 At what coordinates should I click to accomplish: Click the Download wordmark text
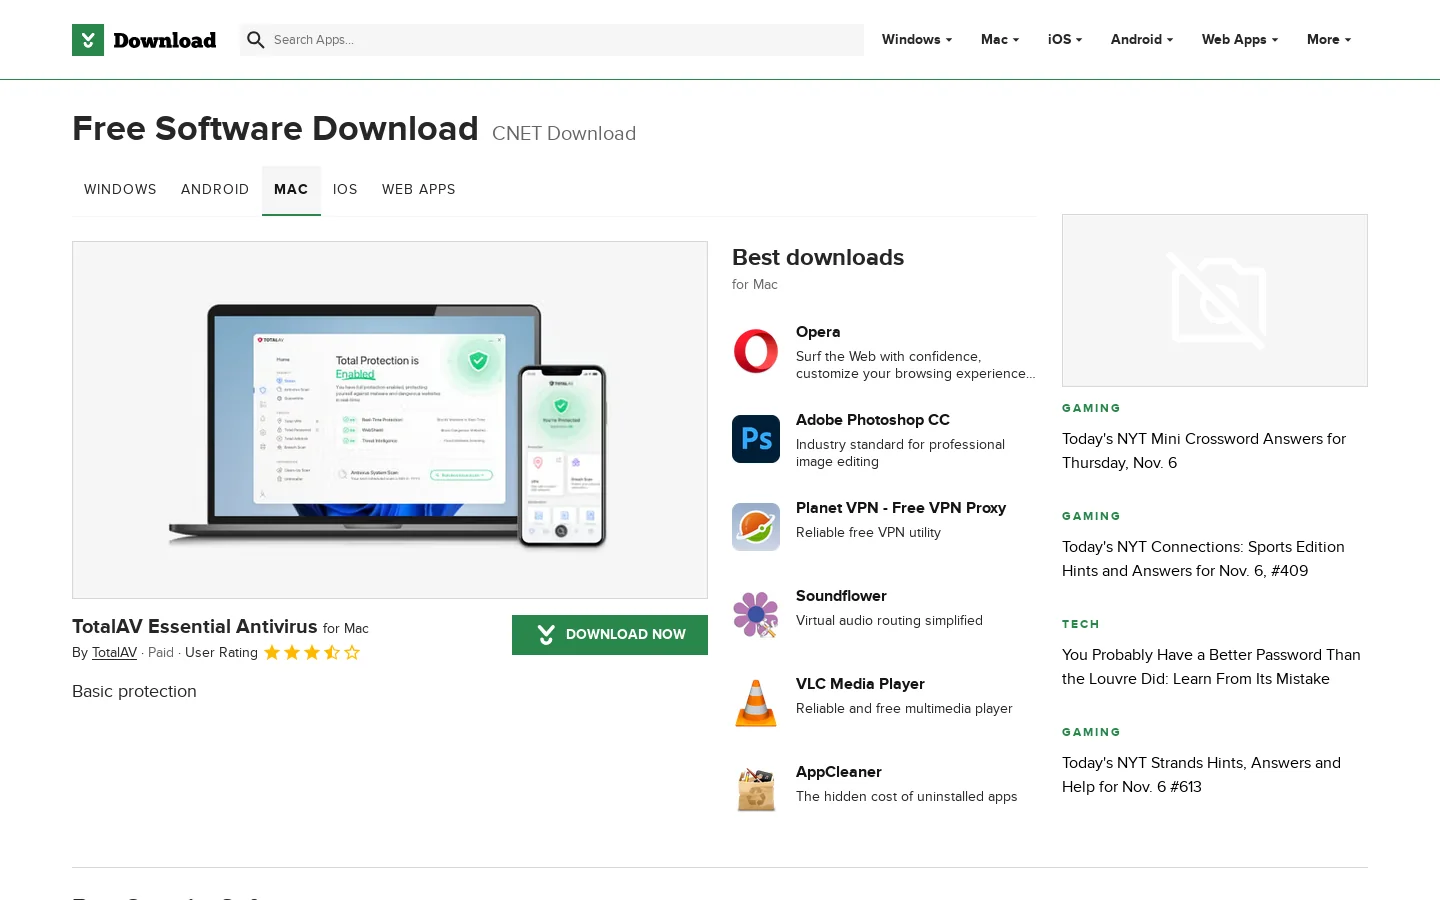165,40
